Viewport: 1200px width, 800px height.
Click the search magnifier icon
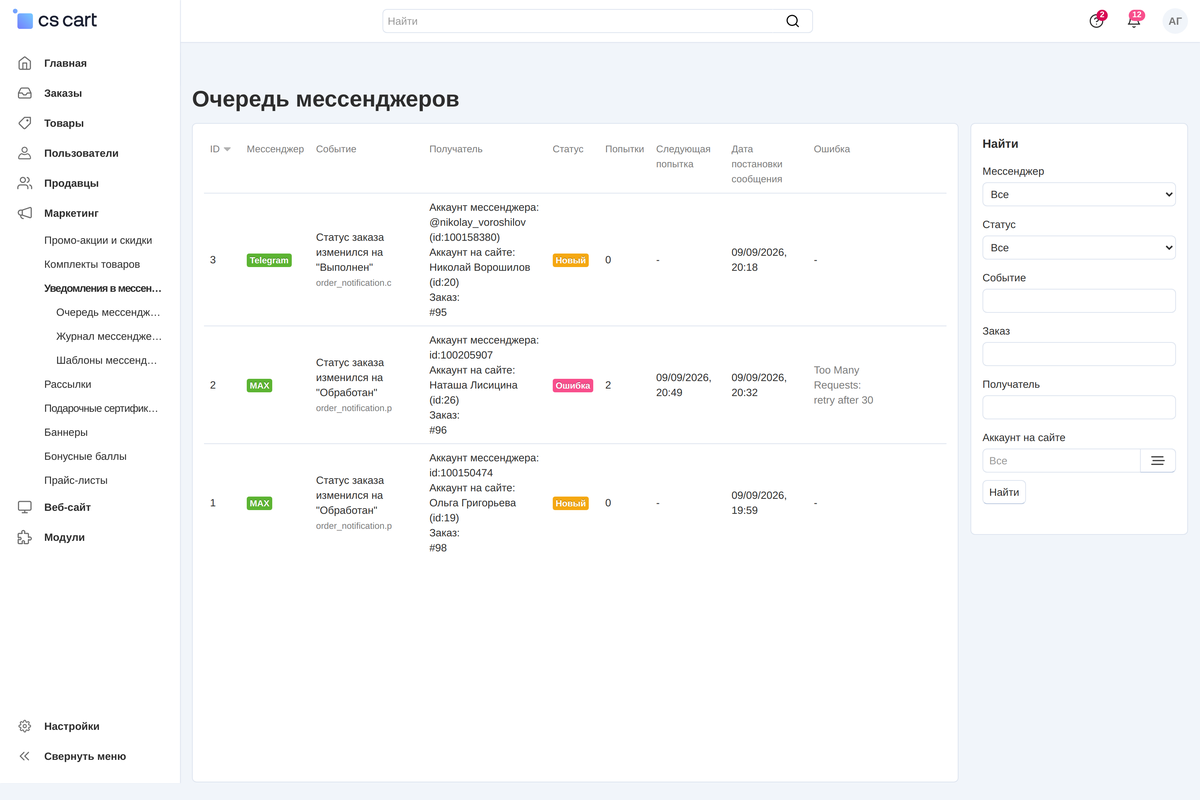pos(793,21)
